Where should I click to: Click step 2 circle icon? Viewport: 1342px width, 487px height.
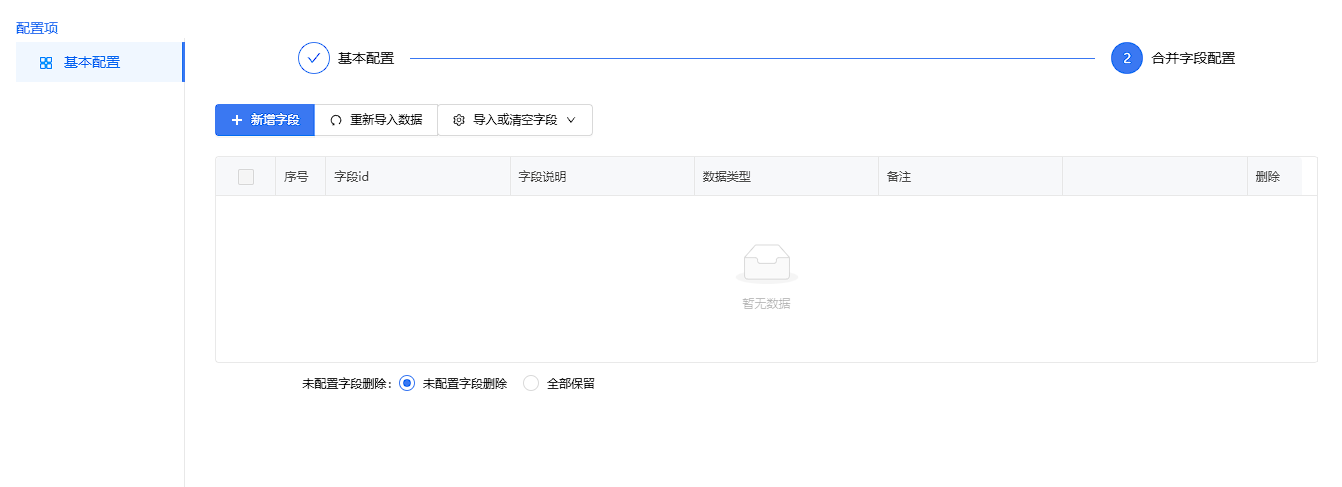tap(1127, 58)
